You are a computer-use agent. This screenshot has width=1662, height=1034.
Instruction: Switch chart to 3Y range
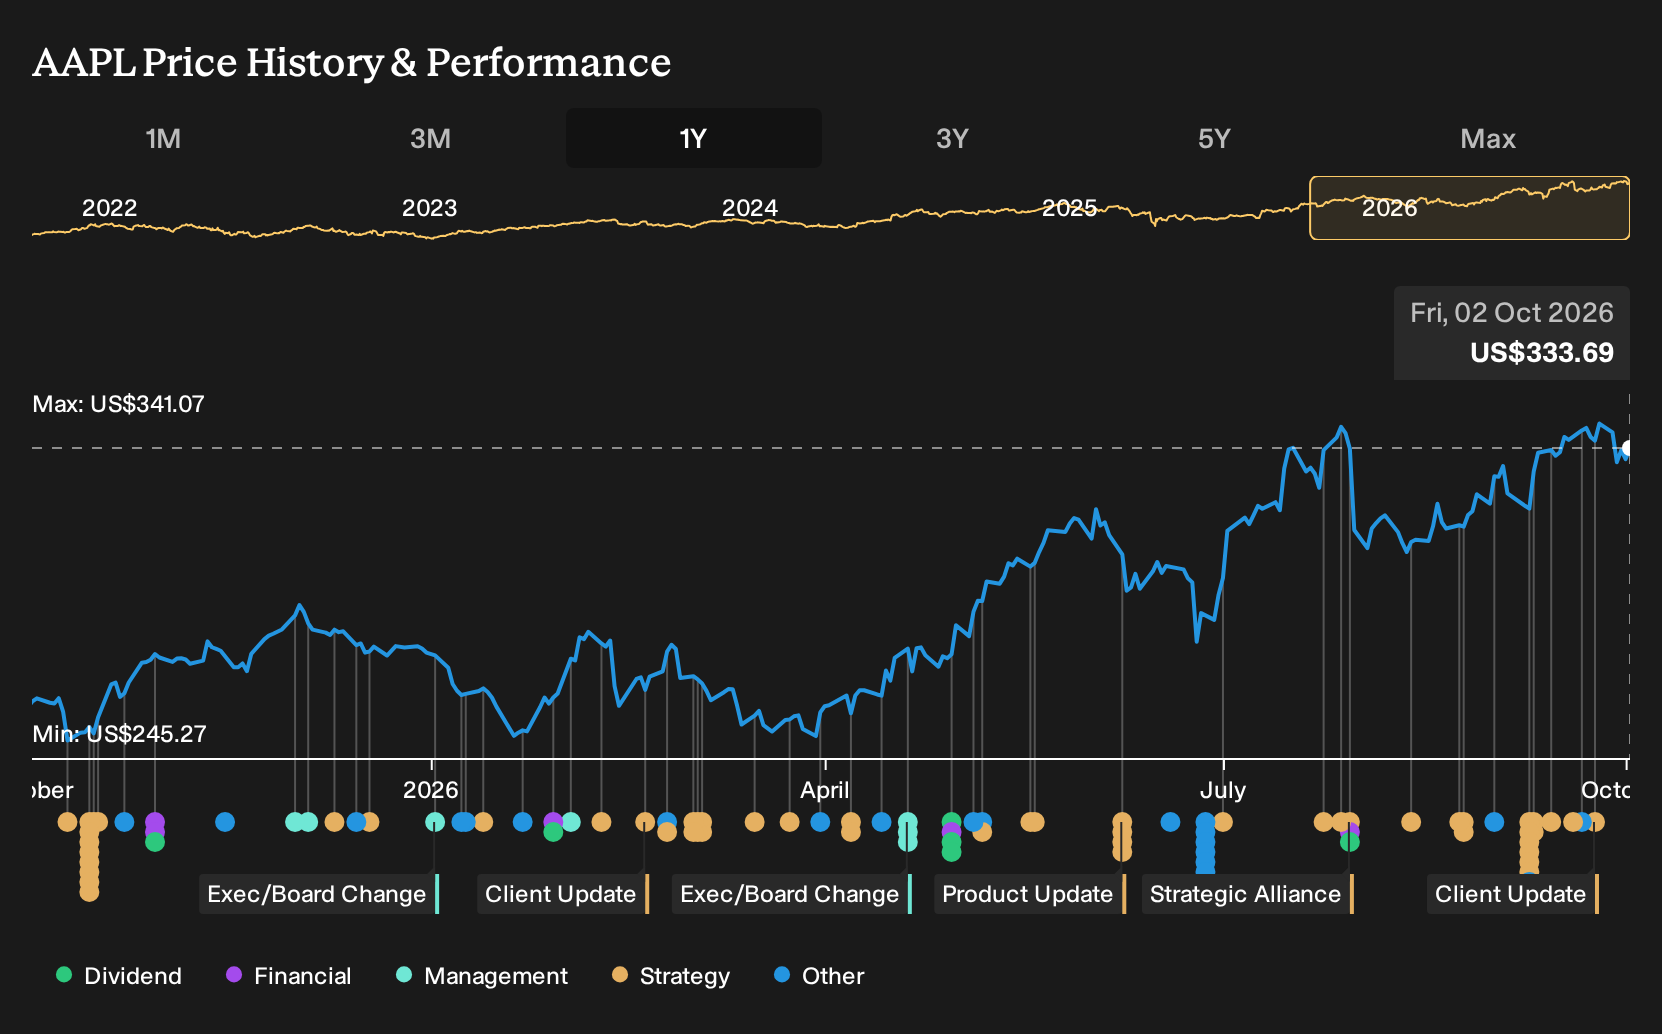pos(952,138)
